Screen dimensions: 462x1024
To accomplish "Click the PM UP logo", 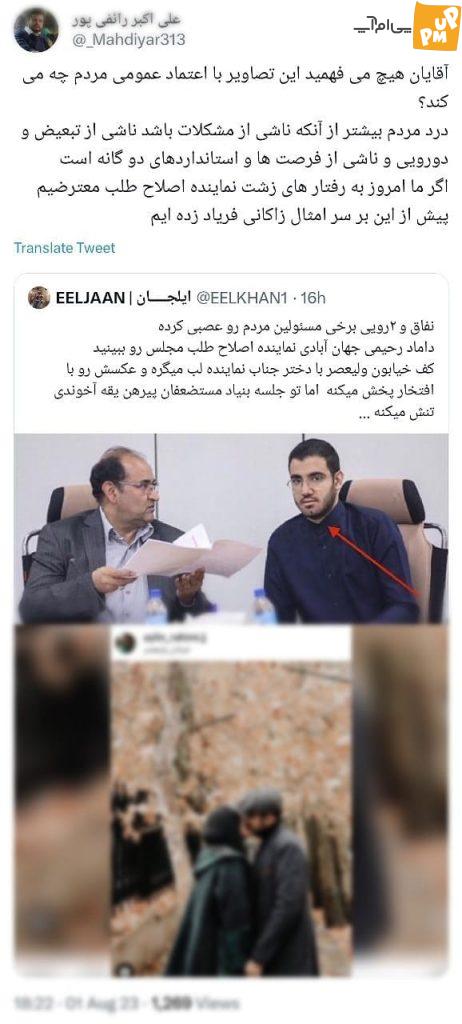I will click(436, 25).
